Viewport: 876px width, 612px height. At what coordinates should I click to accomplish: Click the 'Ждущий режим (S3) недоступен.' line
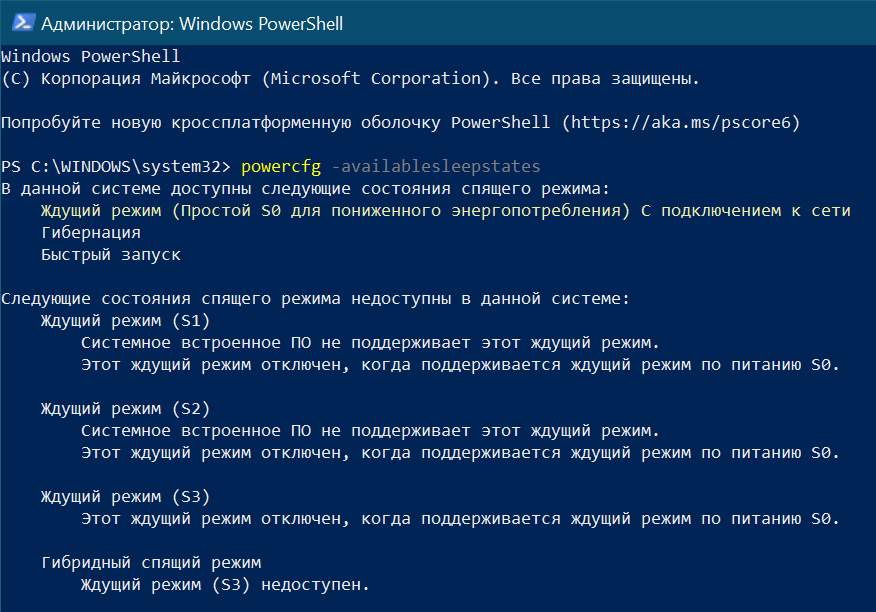coord(225,584)
